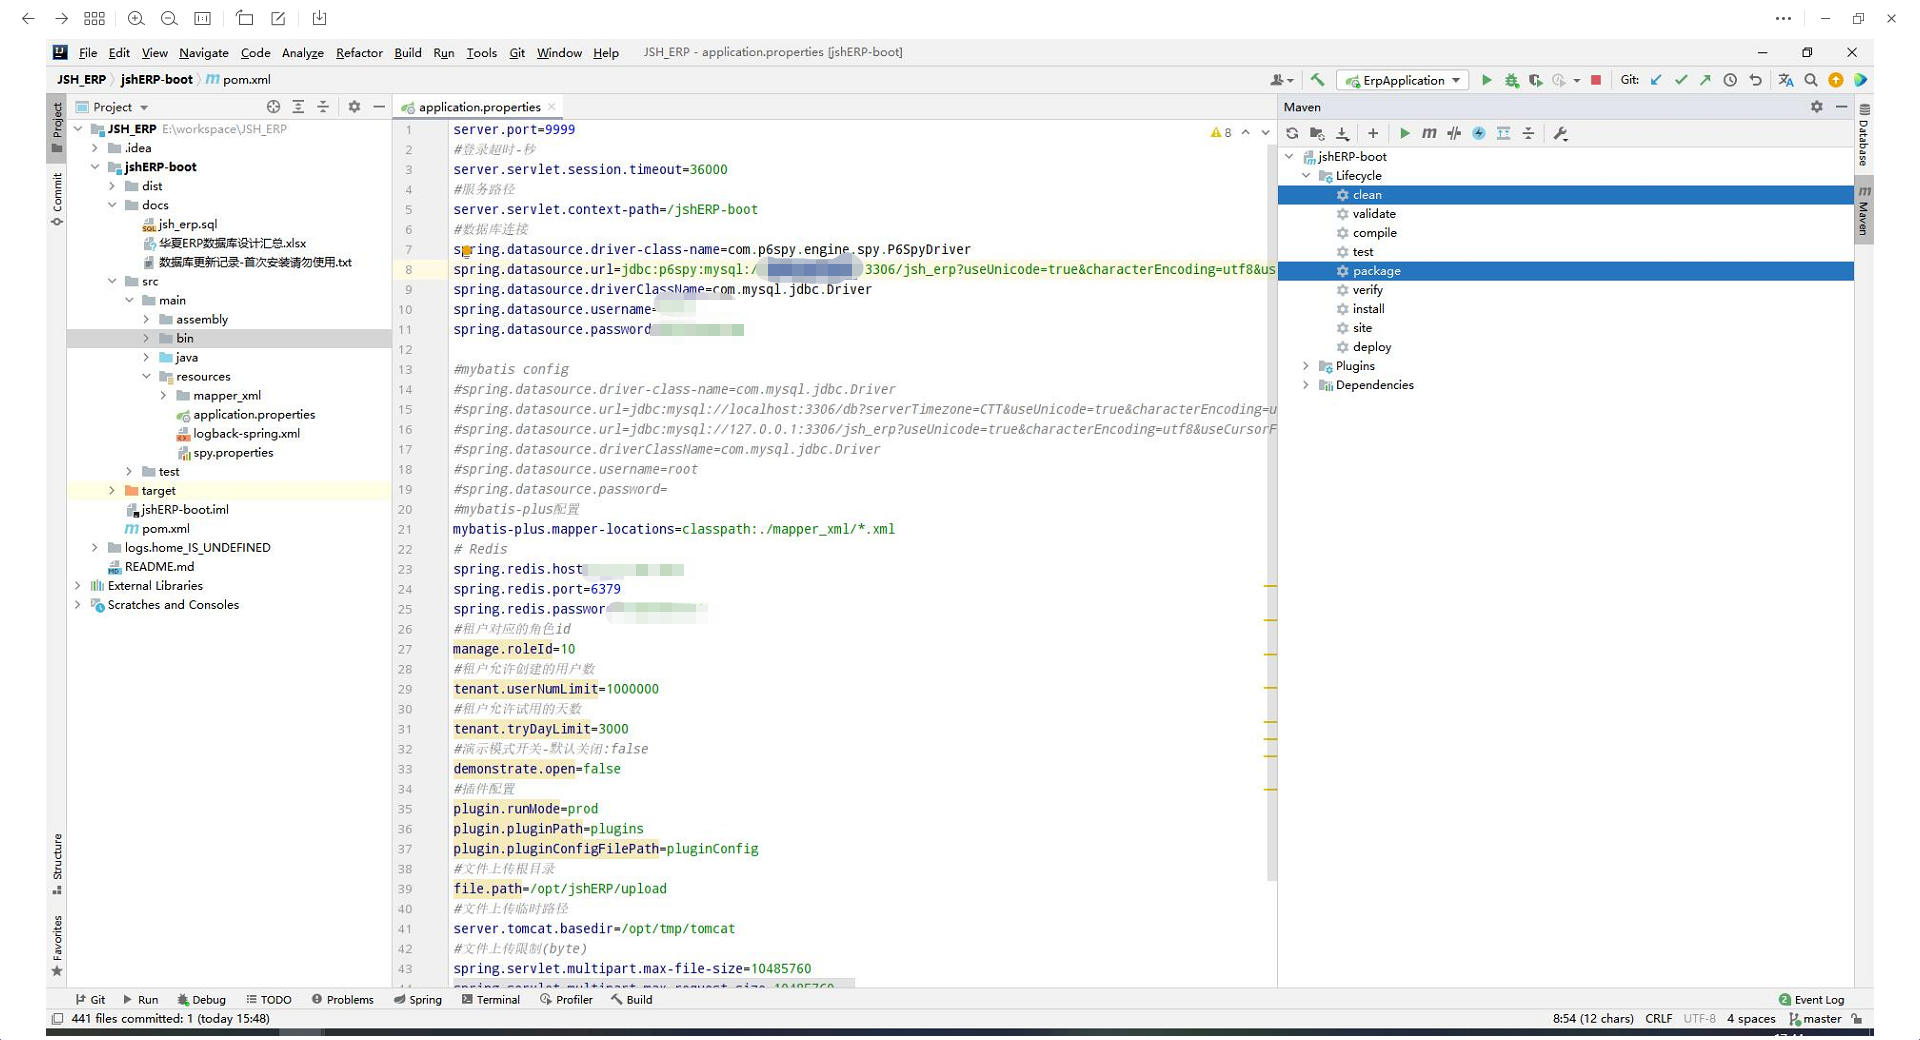Run ErpApplication with coverage
The width and height of the screenshot is (1920, 1040).
1535,80
